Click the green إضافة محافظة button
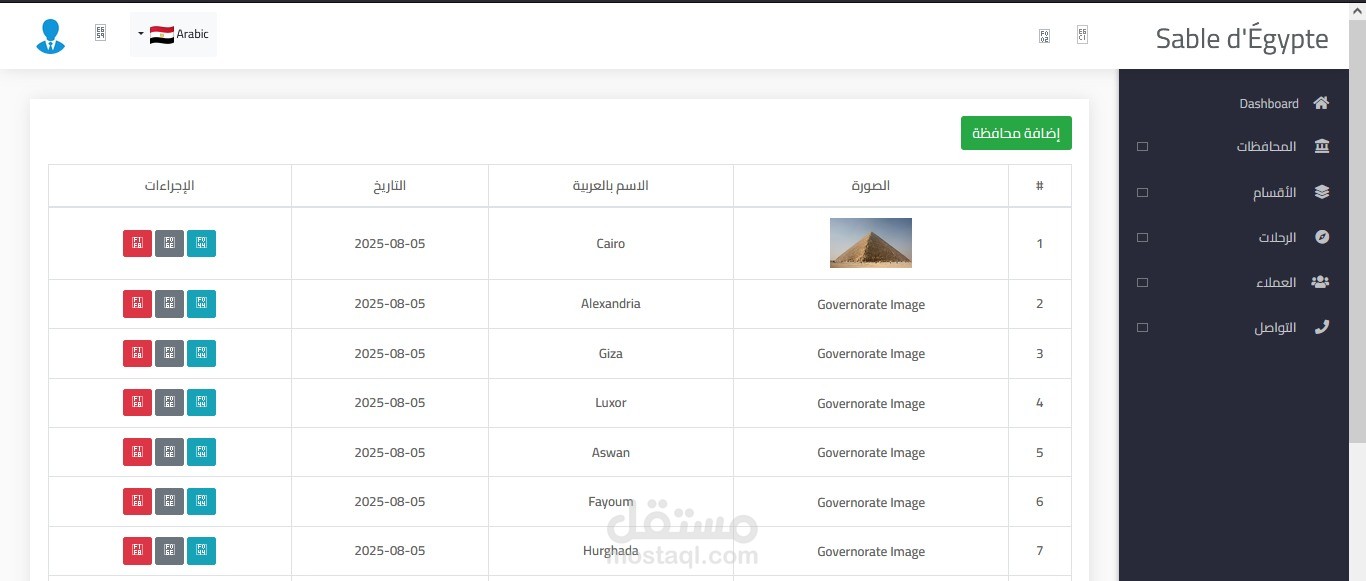This screenshot has width=1366, height=581. click(1016, 133)
